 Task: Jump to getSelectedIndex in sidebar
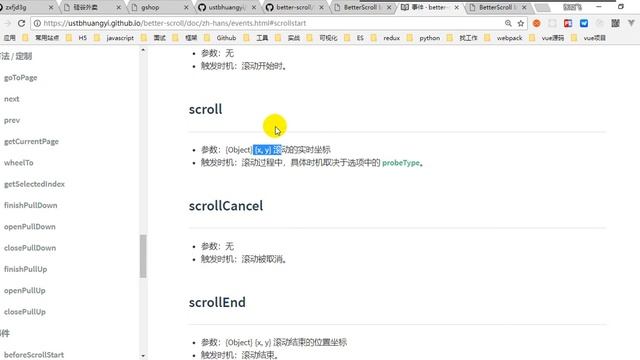(34, 184)
